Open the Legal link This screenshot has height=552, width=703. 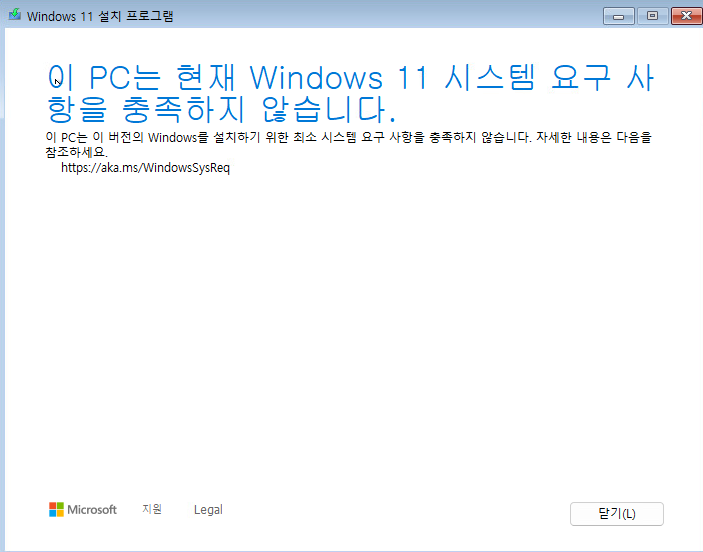pyautogui.click(x=208, y=510)
